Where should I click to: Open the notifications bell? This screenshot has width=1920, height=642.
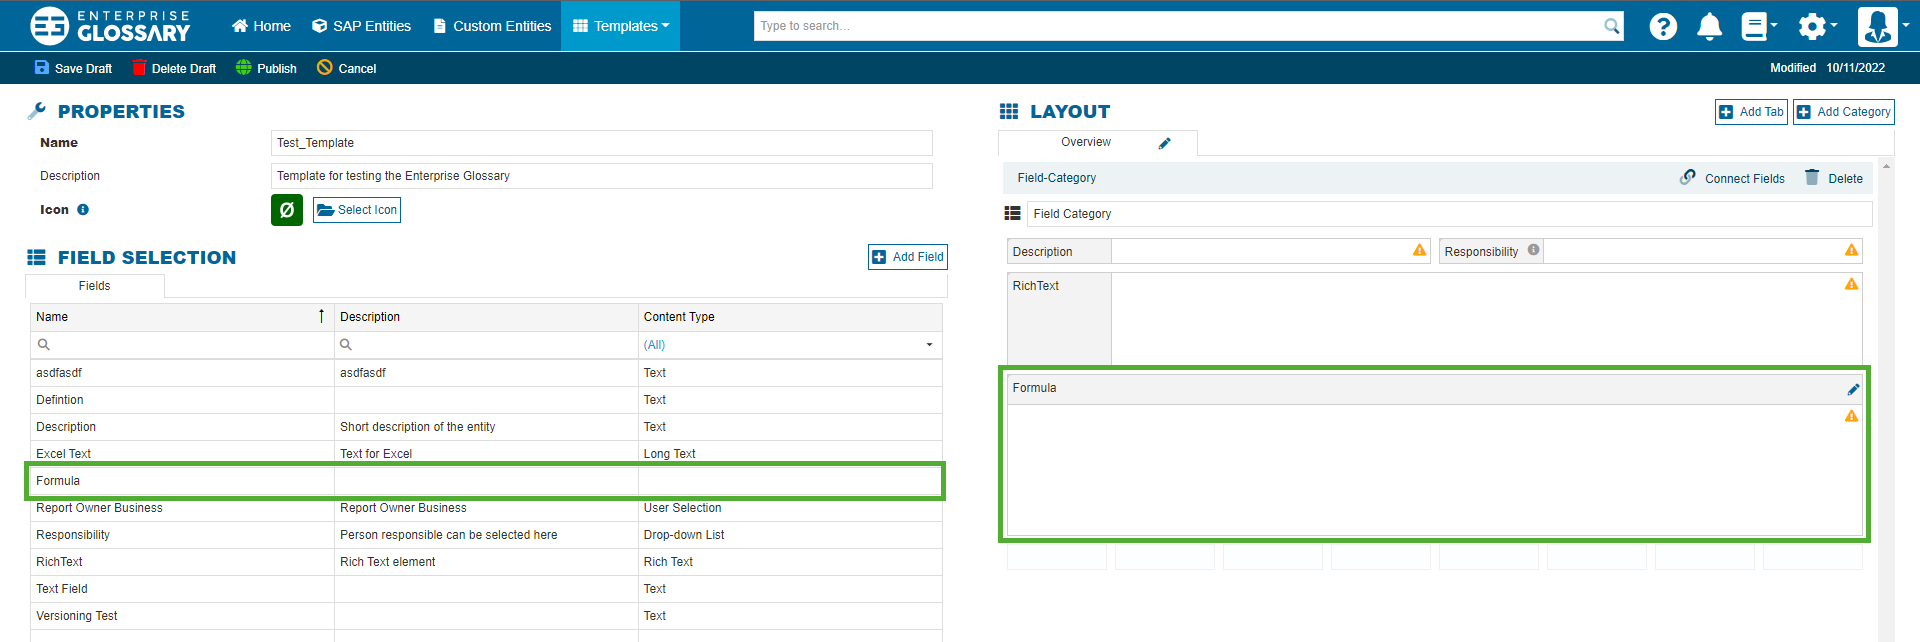coord(1710,26)
